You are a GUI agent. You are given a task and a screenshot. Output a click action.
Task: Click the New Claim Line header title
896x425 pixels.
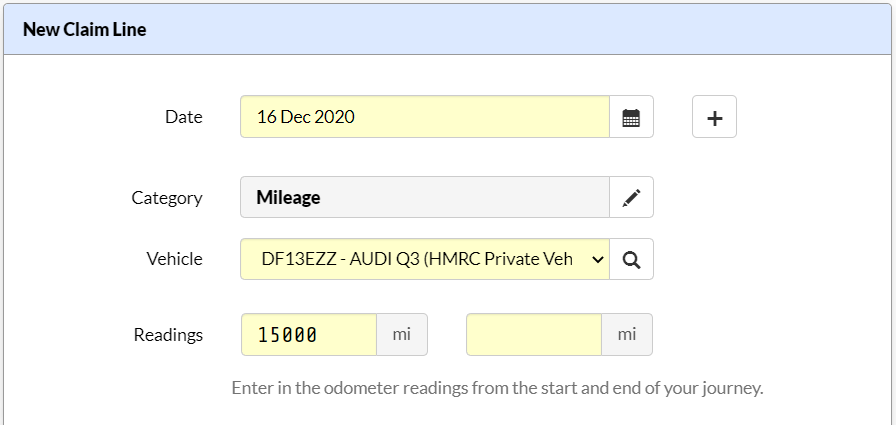(x=85, y=30)
